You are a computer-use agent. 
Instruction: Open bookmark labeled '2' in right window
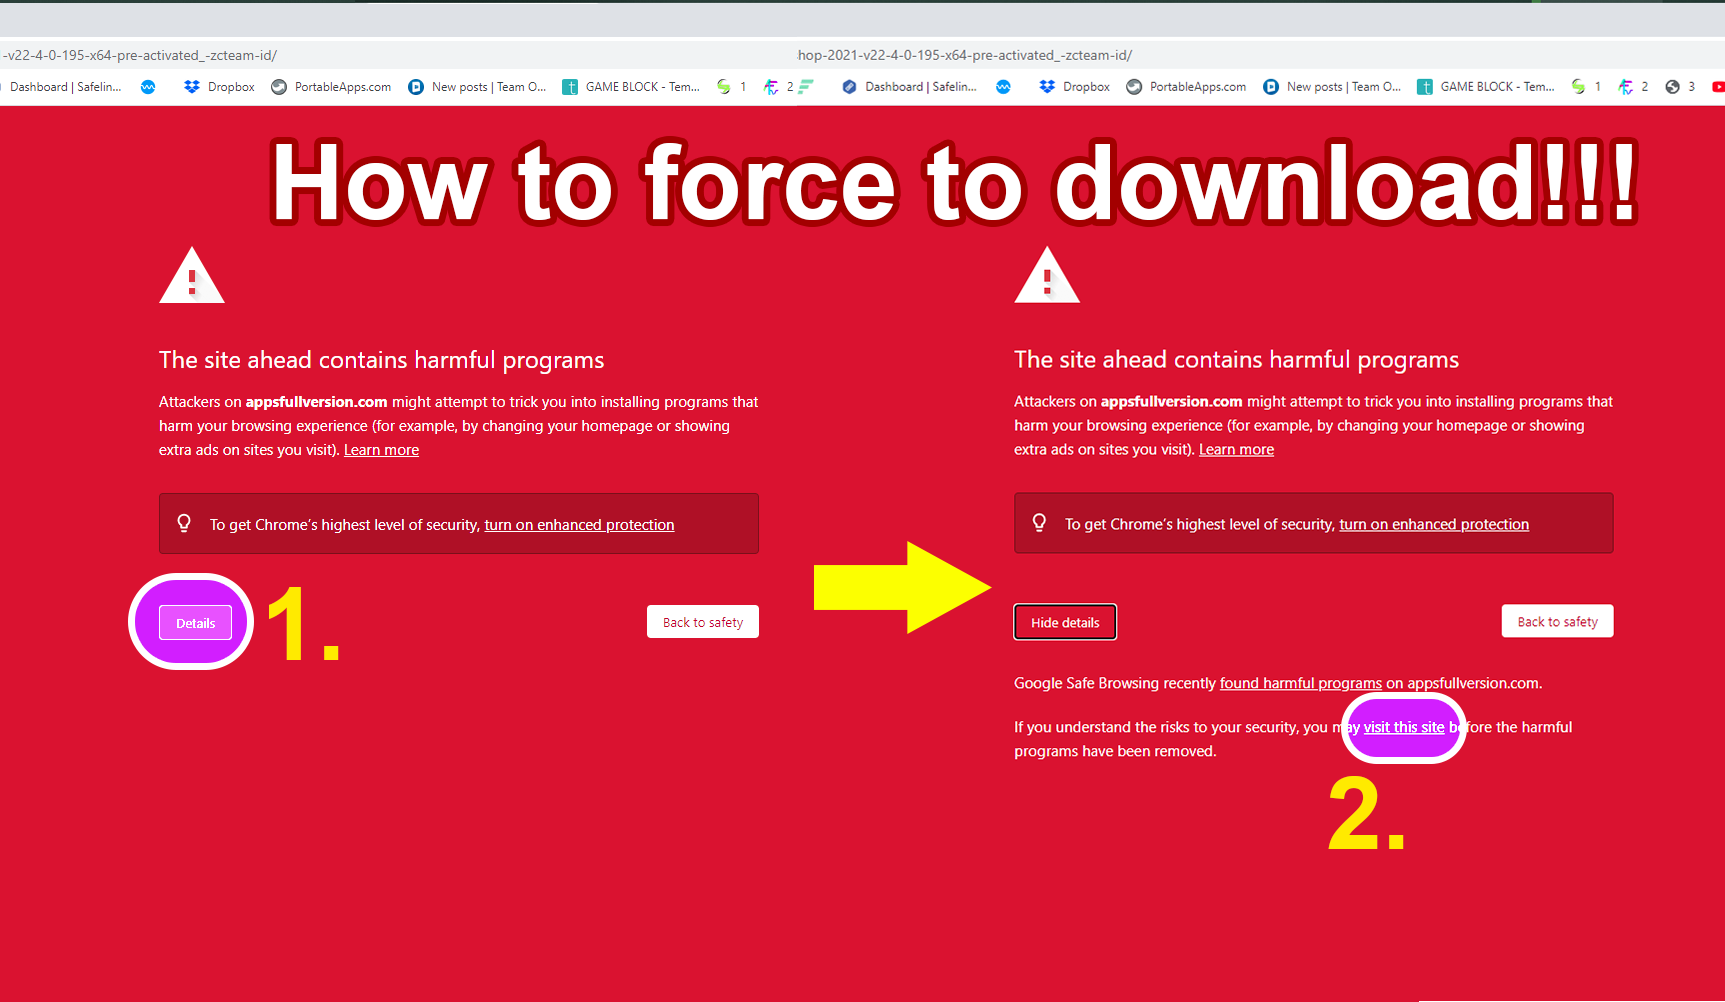(x=1633, y=87)
